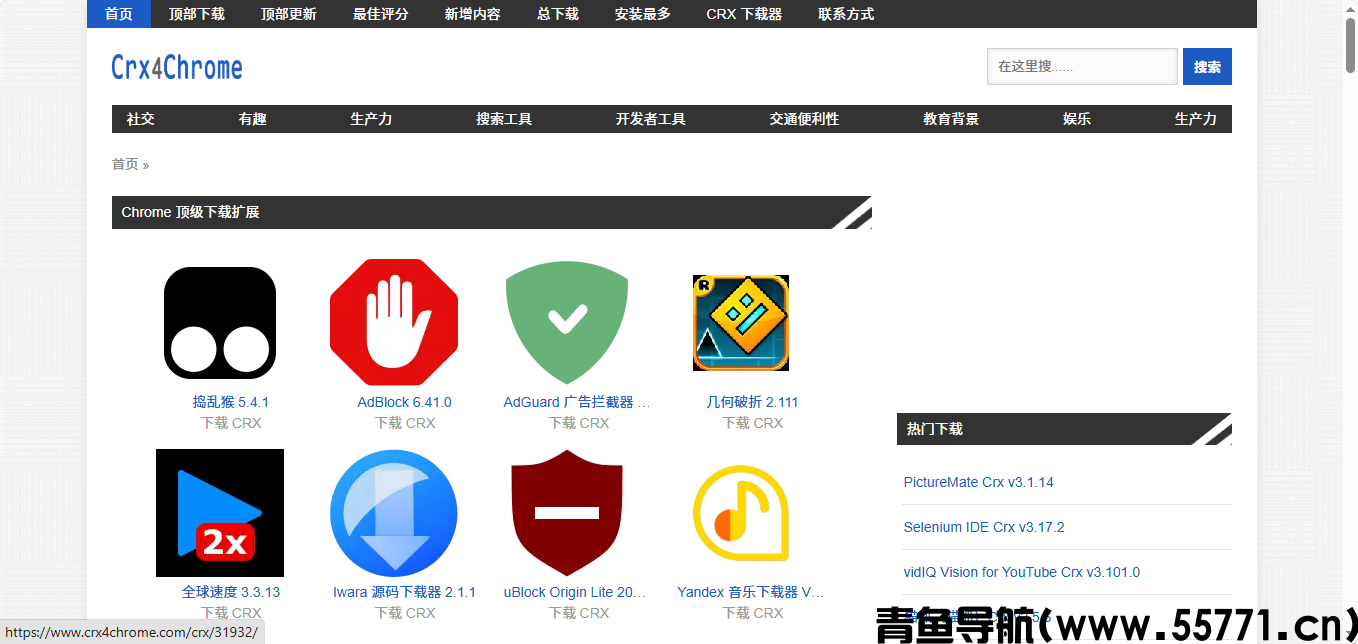Select the 有趣 category
This screenshot has width=1358, height=644.
pos(253,119)
